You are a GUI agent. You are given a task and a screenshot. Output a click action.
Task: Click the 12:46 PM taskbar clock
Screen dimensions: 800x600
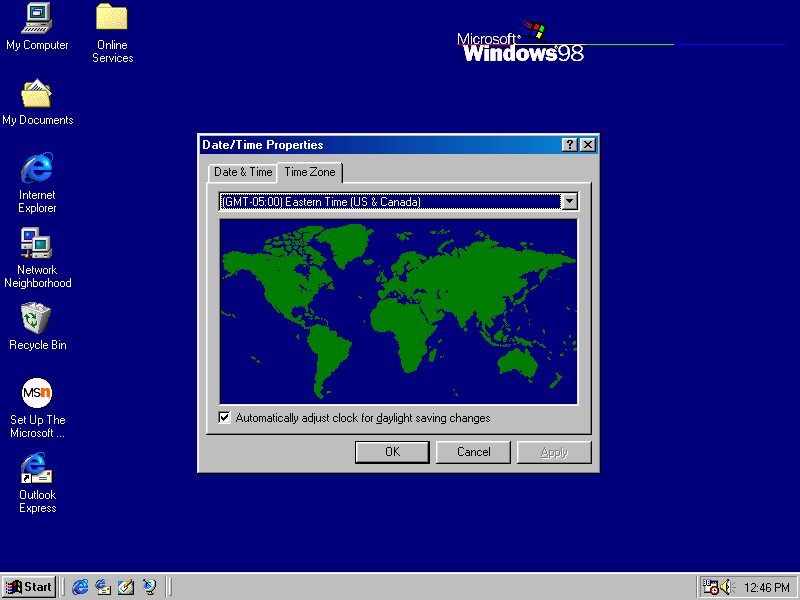[766, 588]
